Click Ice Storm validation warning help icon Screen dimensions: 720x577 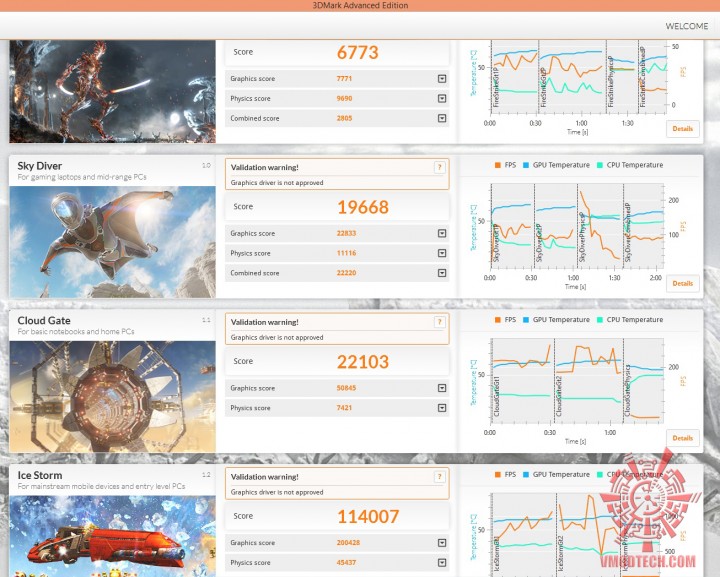tap(439, 477)
